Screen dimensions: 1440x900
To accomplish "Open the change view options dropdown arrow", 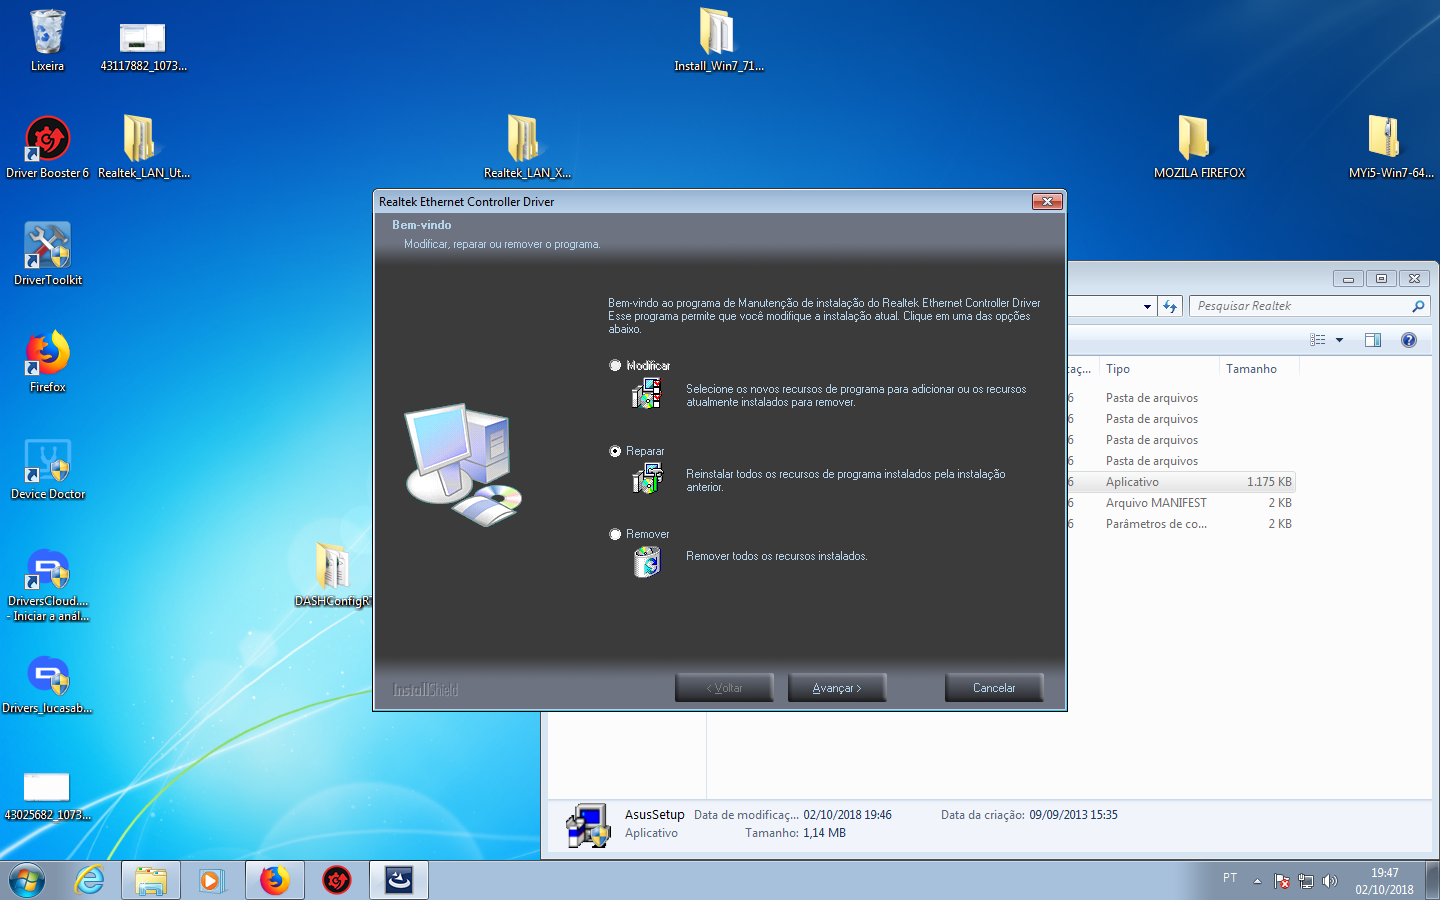I will [1340, 340].
